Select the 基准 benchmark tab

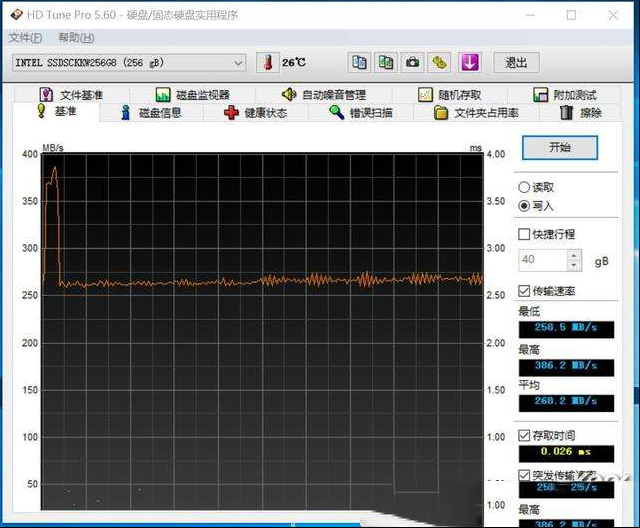coord(56,111)
